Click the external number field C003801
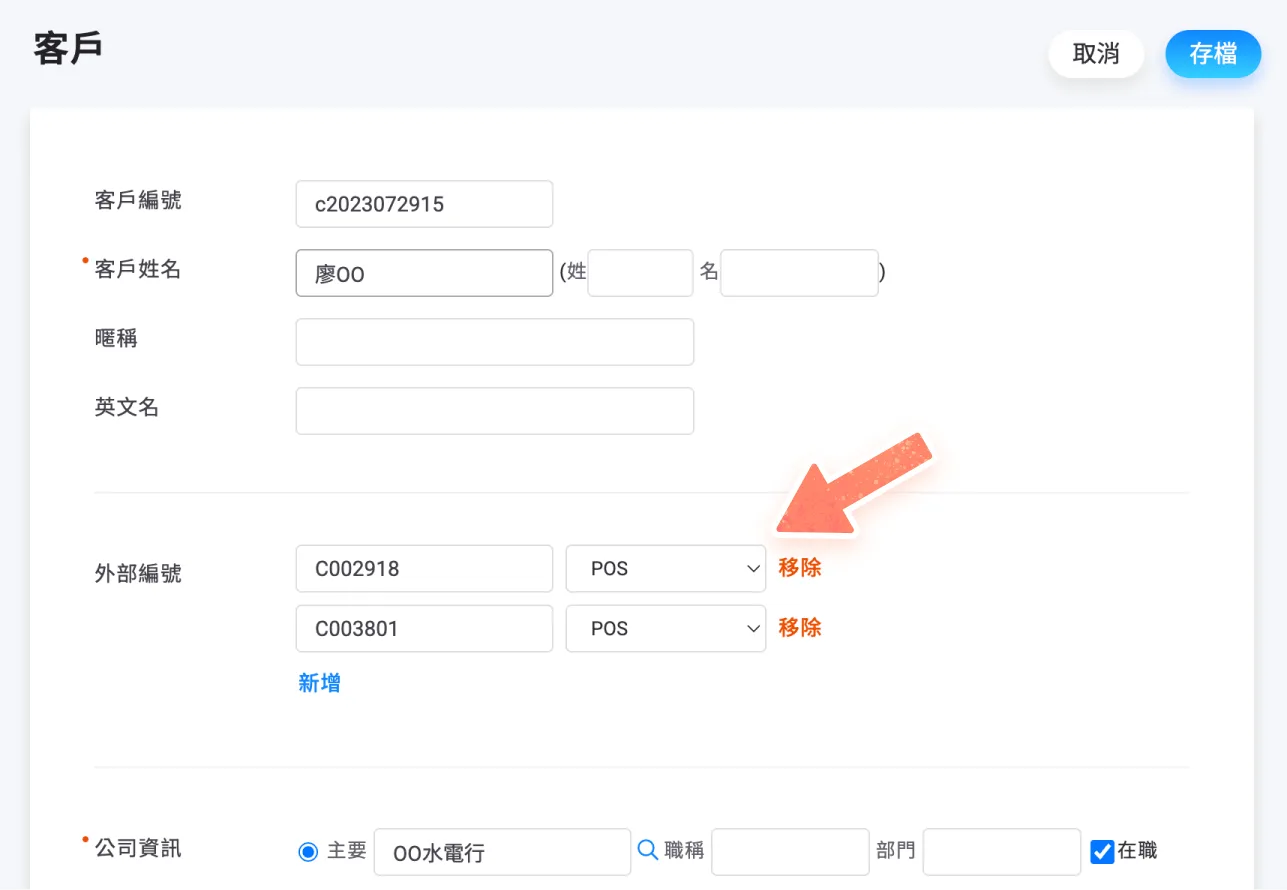 (425, 629)
